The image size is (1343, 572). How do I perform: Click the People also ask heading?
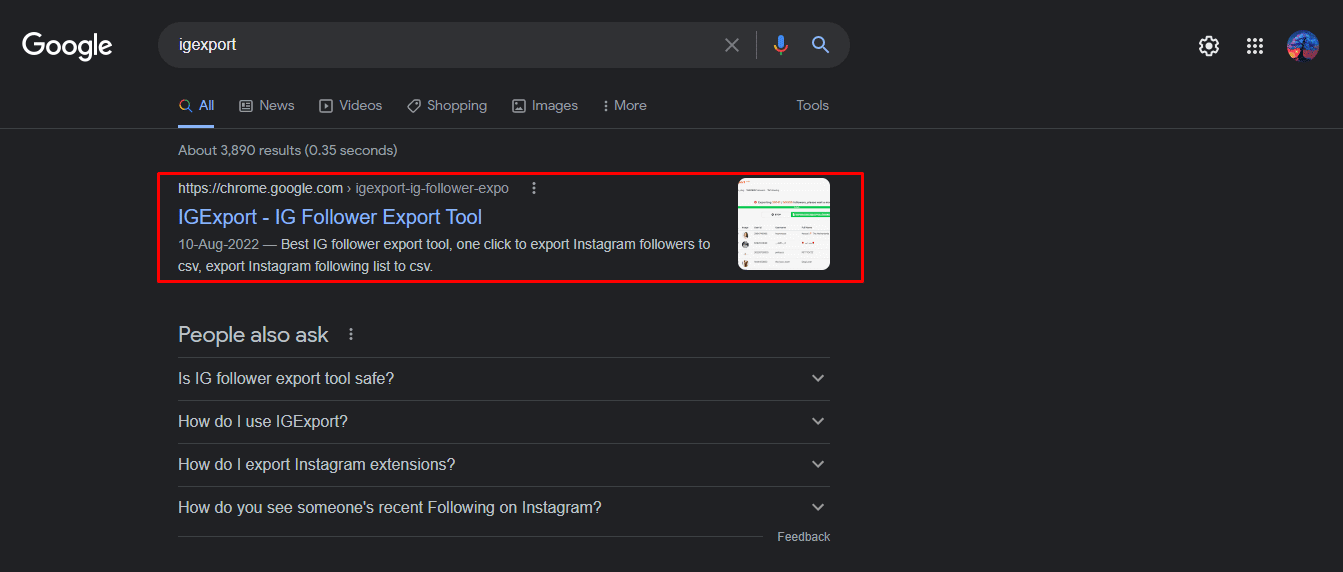[253, 335]
